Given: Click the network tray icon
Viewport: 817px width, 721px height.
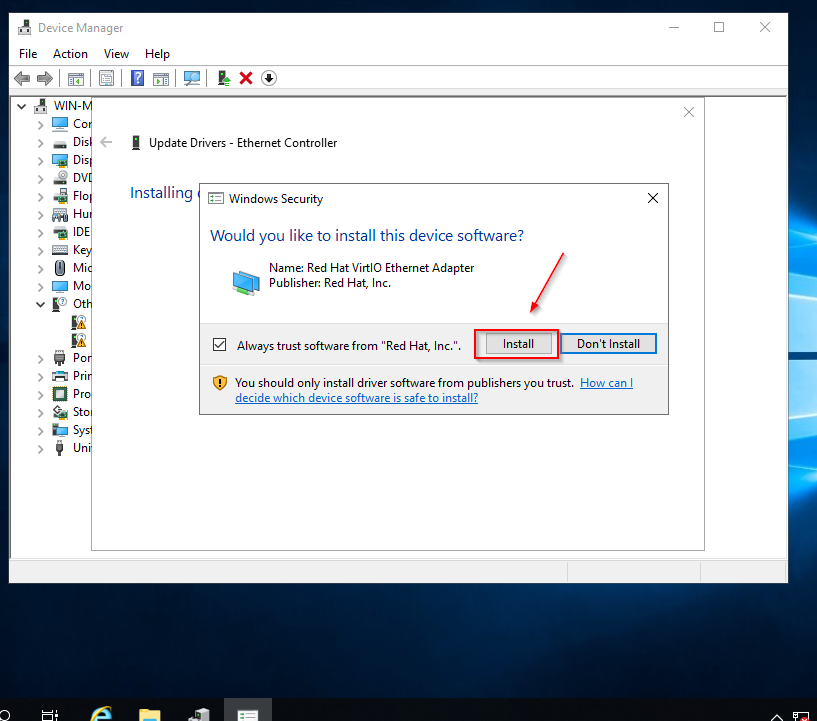Looking at the screenshot, I should point(800,717).
